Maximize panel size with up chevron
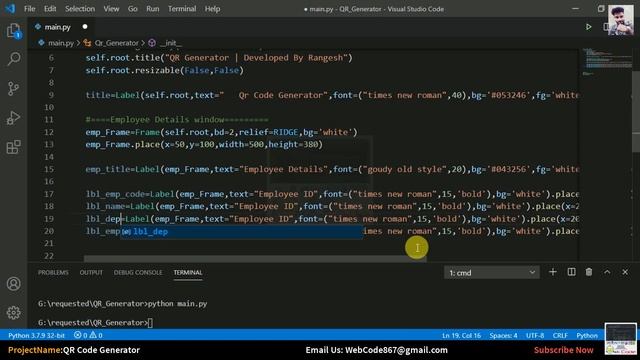The image size is (640, 360). [607, 272]
